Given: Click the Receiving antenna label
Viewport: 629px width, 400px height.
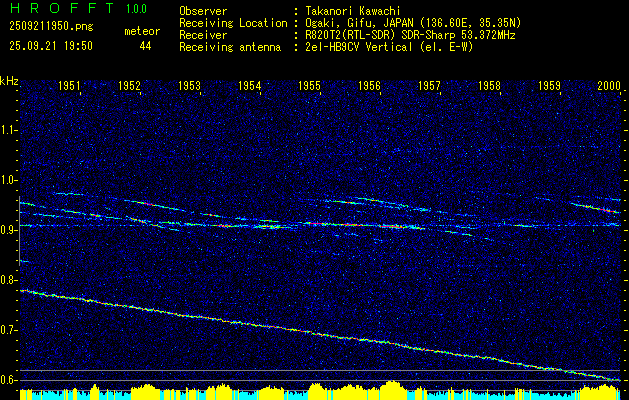Looking at the screenshot, I should (x=230, y=47).
